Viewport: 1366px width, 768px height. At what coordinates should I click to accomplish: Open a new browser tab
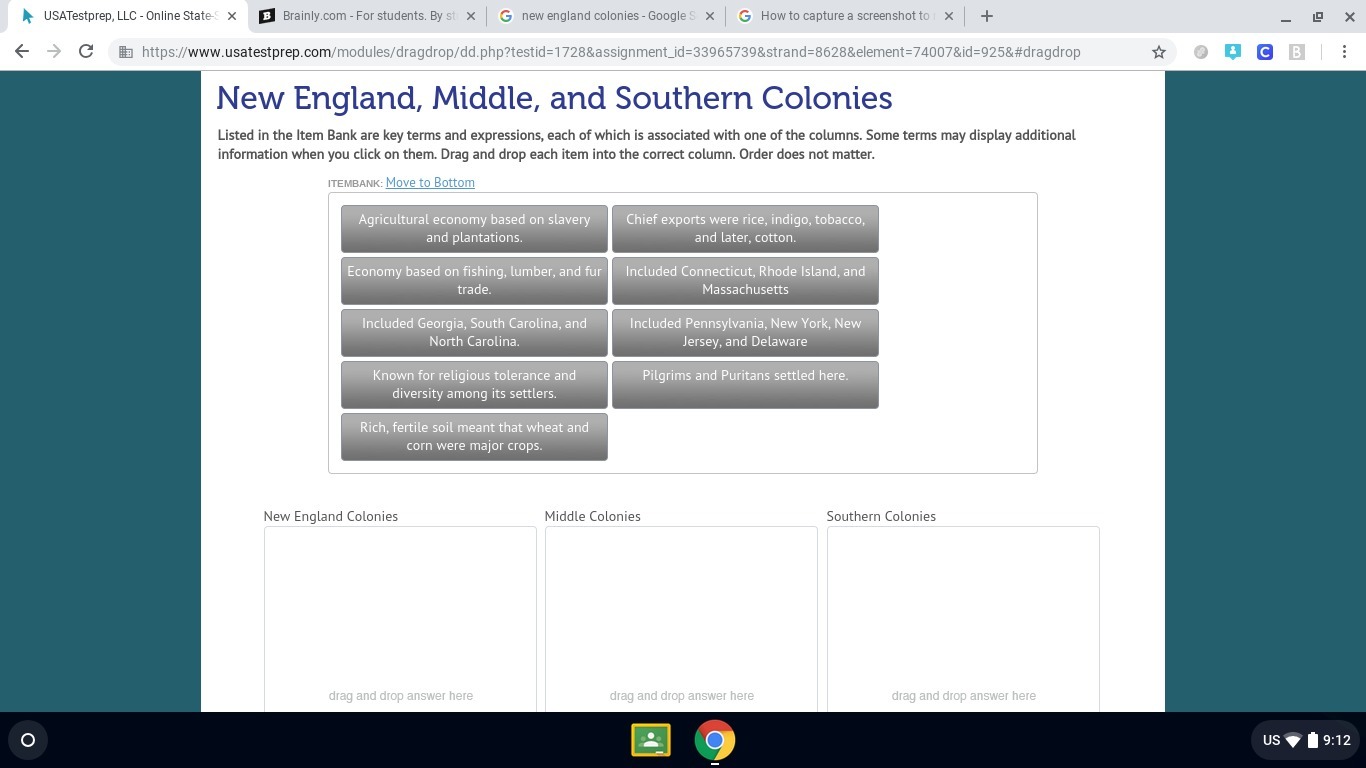(x=987, y=16)
